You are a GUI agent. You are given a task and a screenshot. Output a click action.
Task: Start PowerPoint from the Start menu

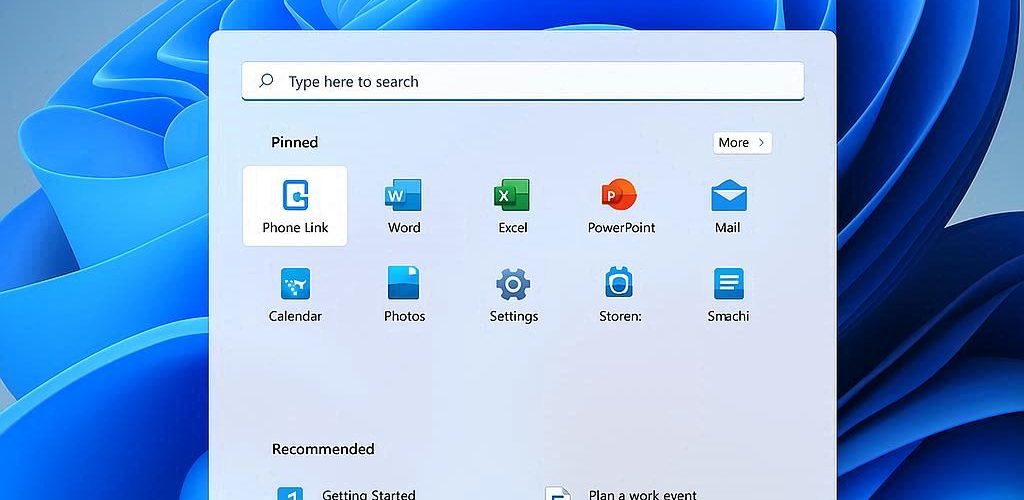point(621,206)
